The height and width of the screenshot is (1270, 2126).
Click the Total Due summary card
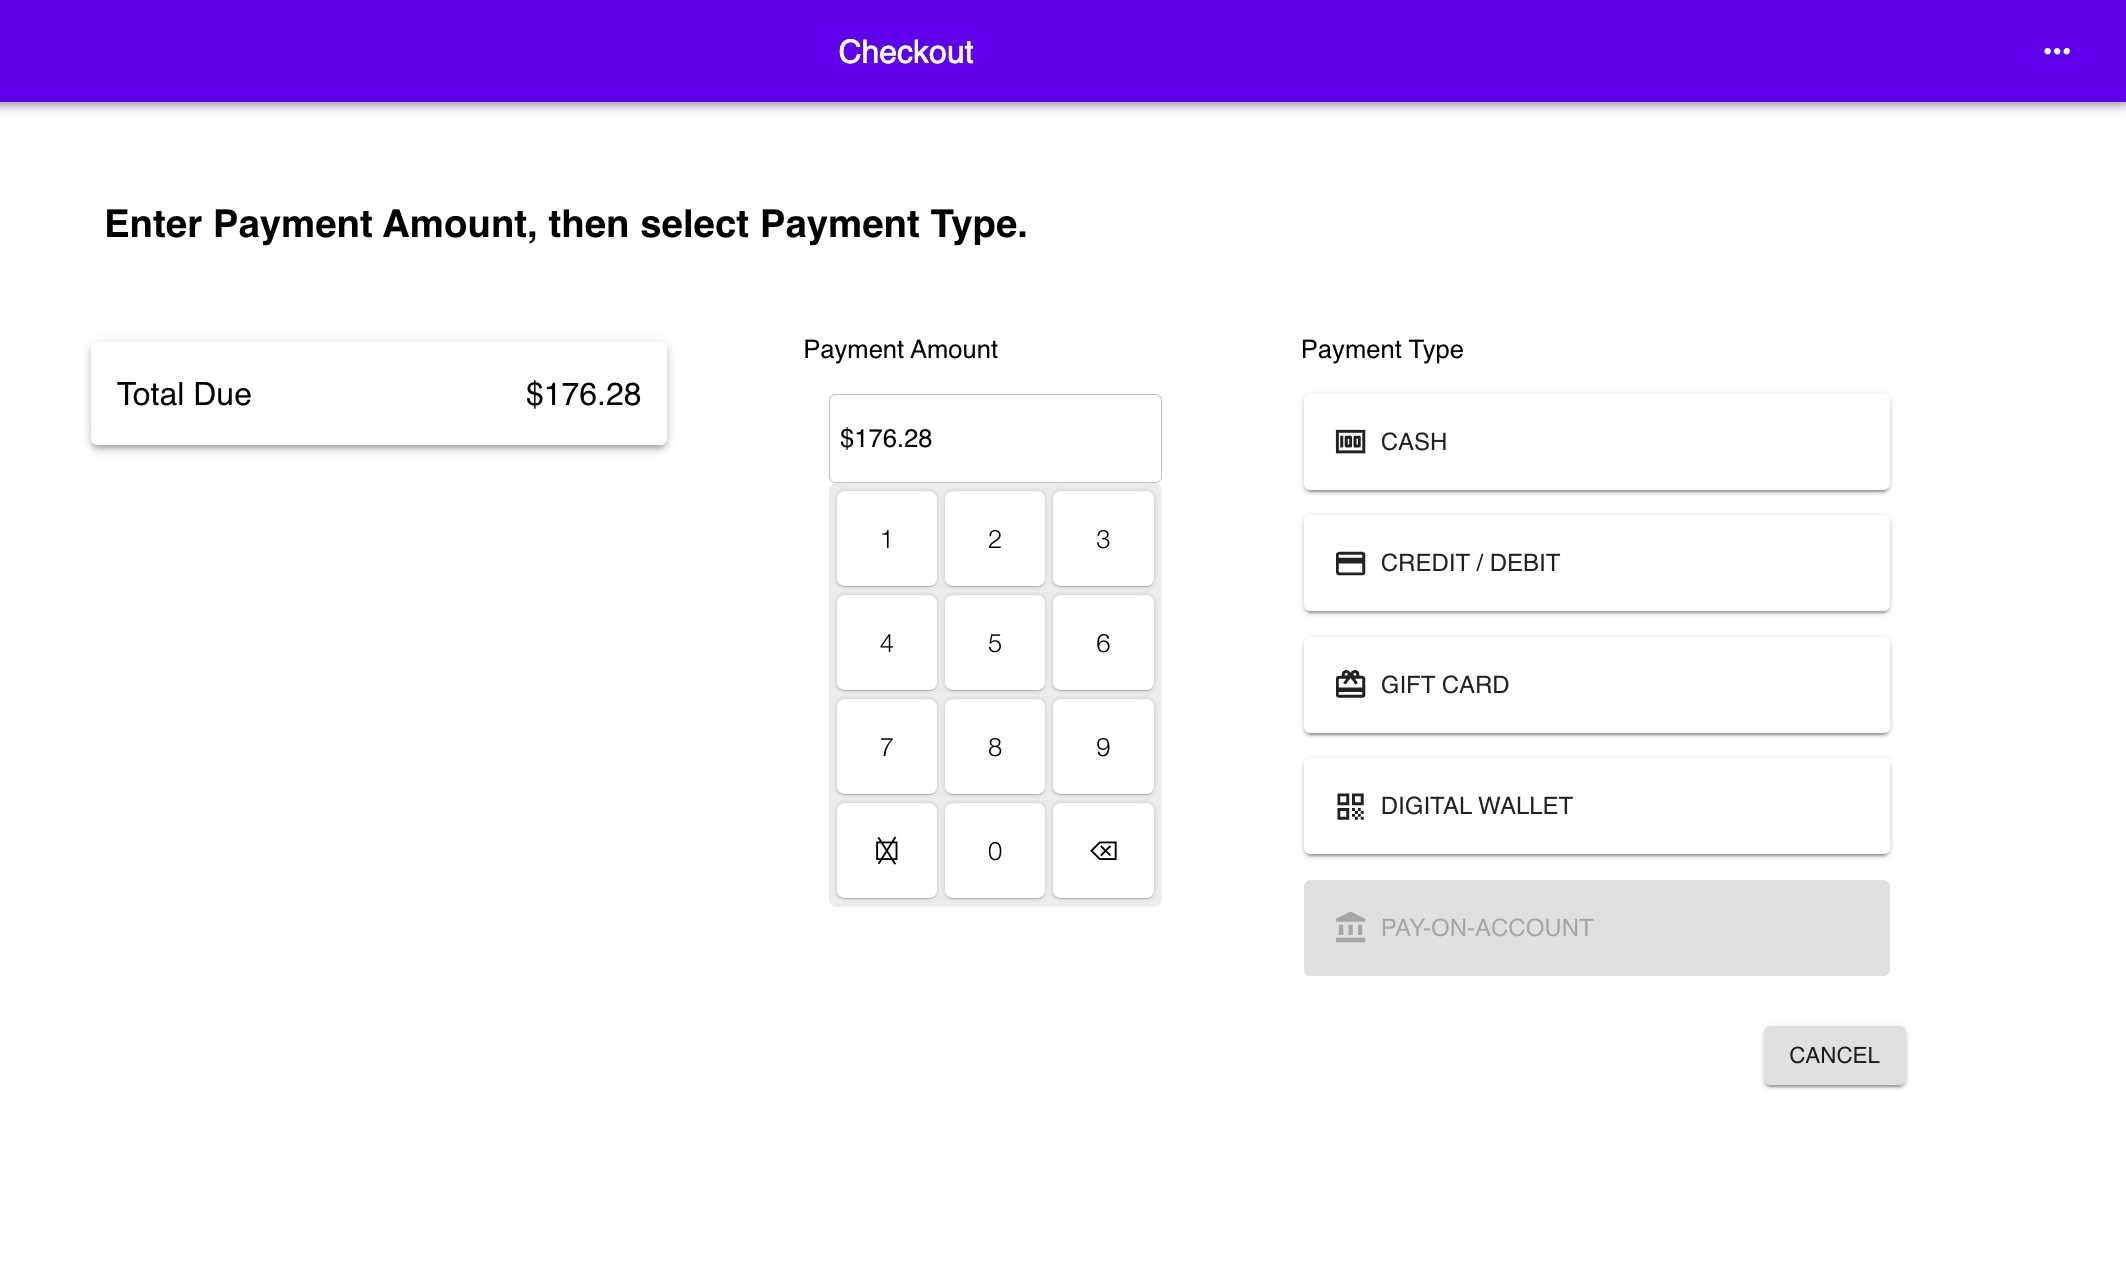pyautogui.click(x=379, y=394)
